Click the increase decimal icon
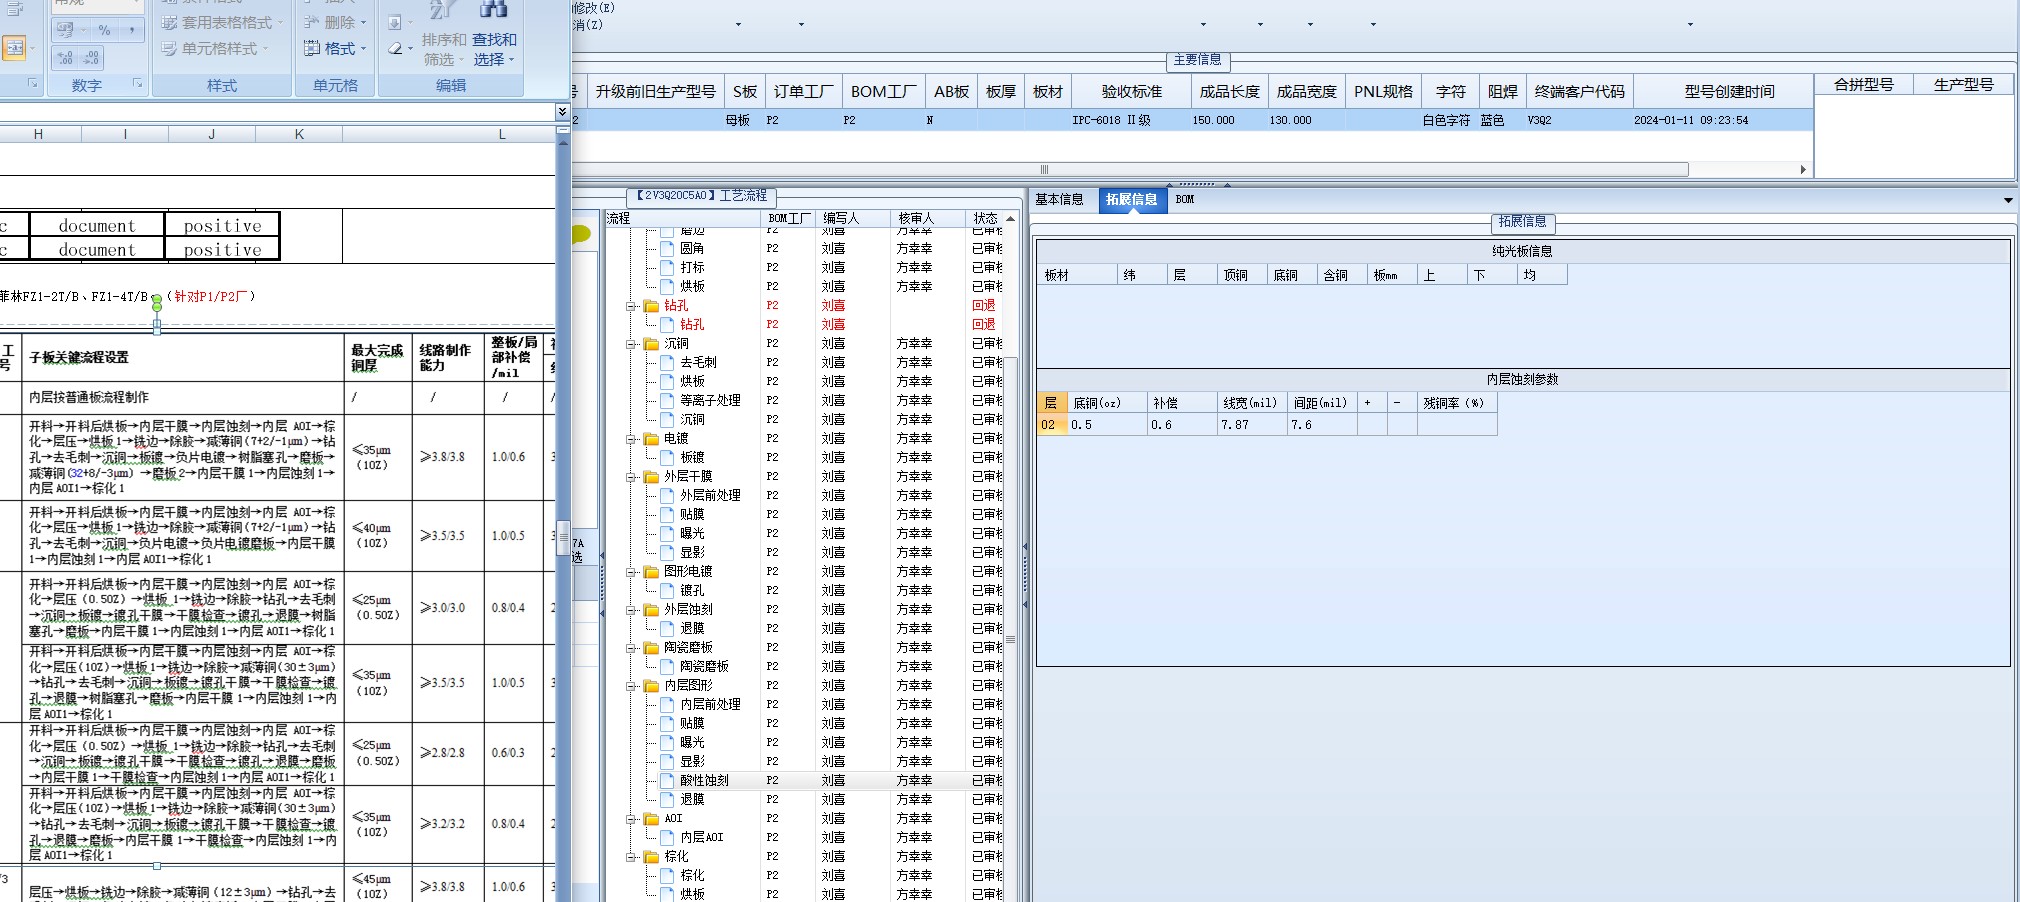Screen dimensions: 2020x902 click(65, 58)
